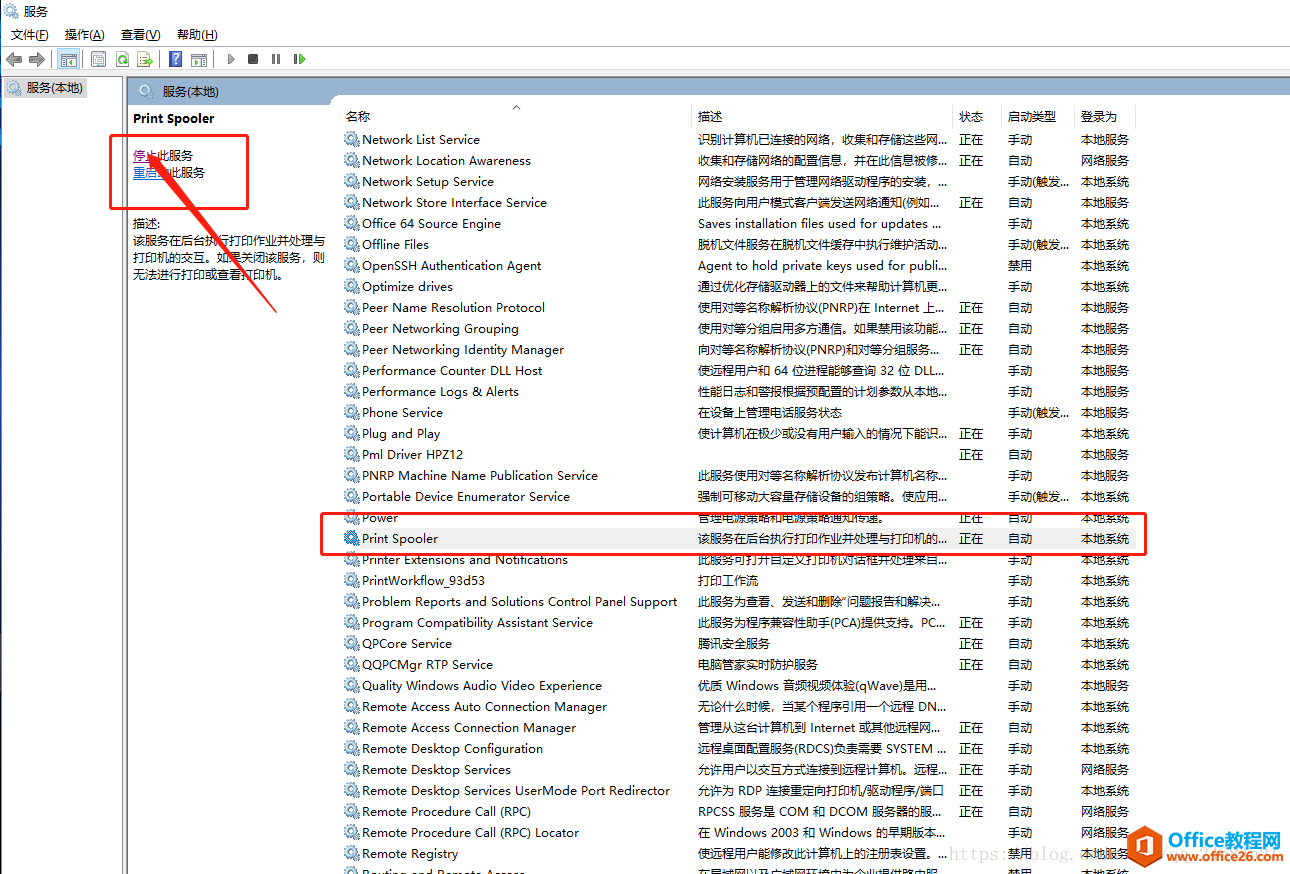
Task: Click the Start Service play icon
Action: click(231, 59)
